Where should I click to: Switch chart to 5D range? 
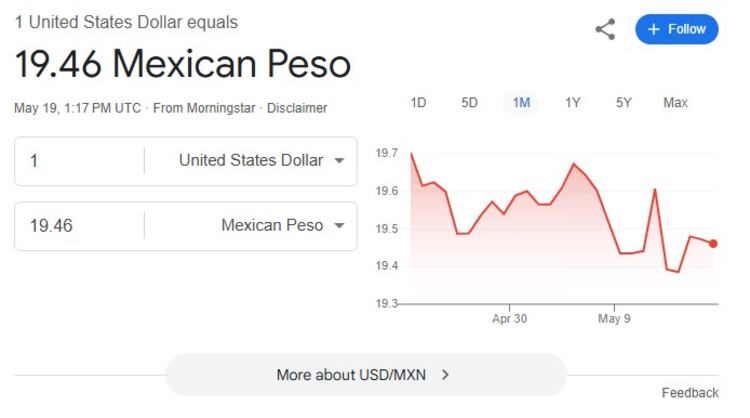click(x=469, y=103)
